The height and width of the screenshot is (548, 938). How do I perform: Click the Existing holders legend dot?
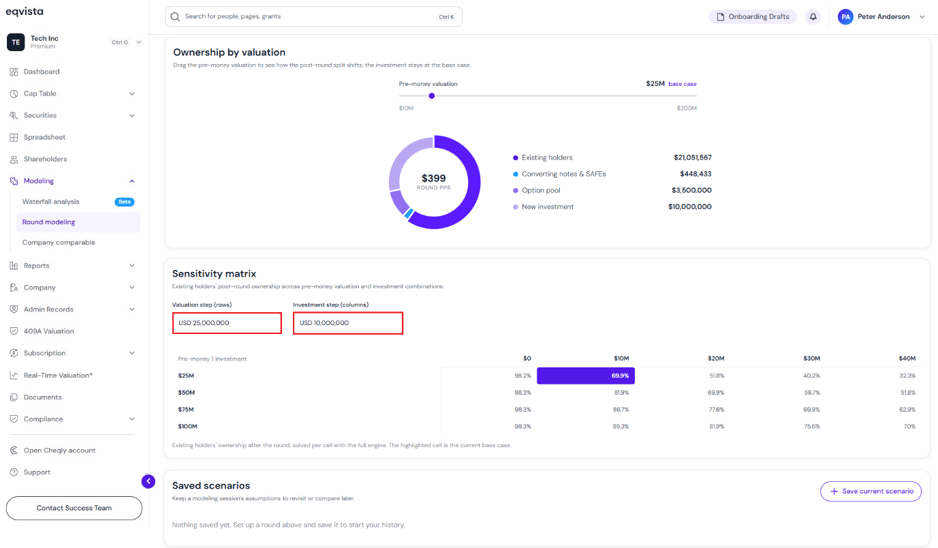pyautogui.click(x=516, y=158)
